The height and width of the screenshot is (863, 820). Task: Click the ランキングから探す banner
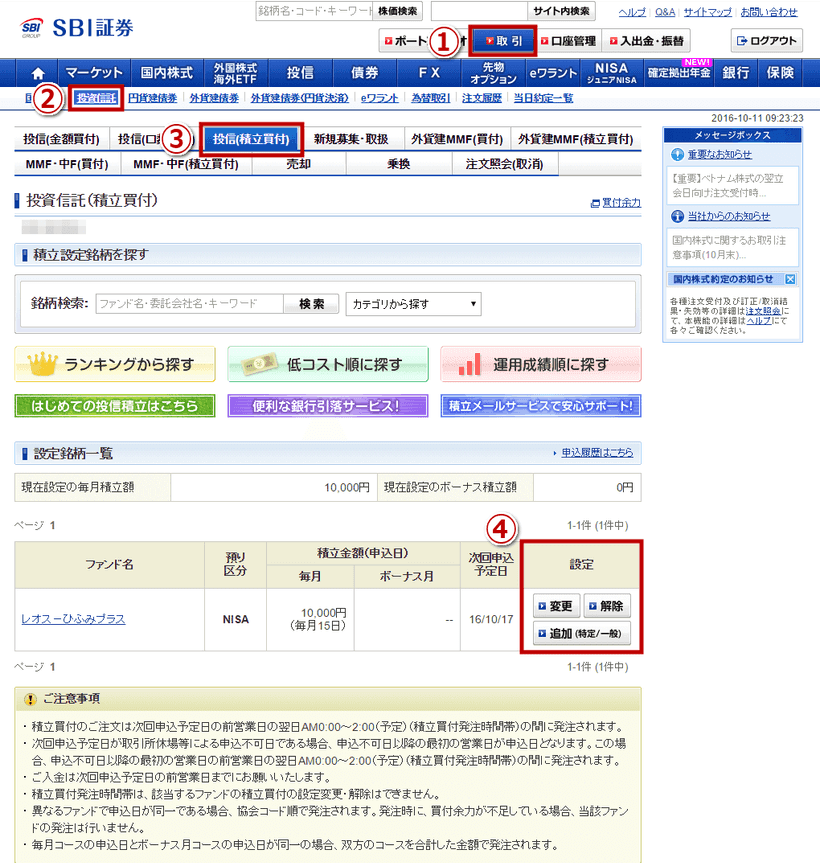click(114, 366)
